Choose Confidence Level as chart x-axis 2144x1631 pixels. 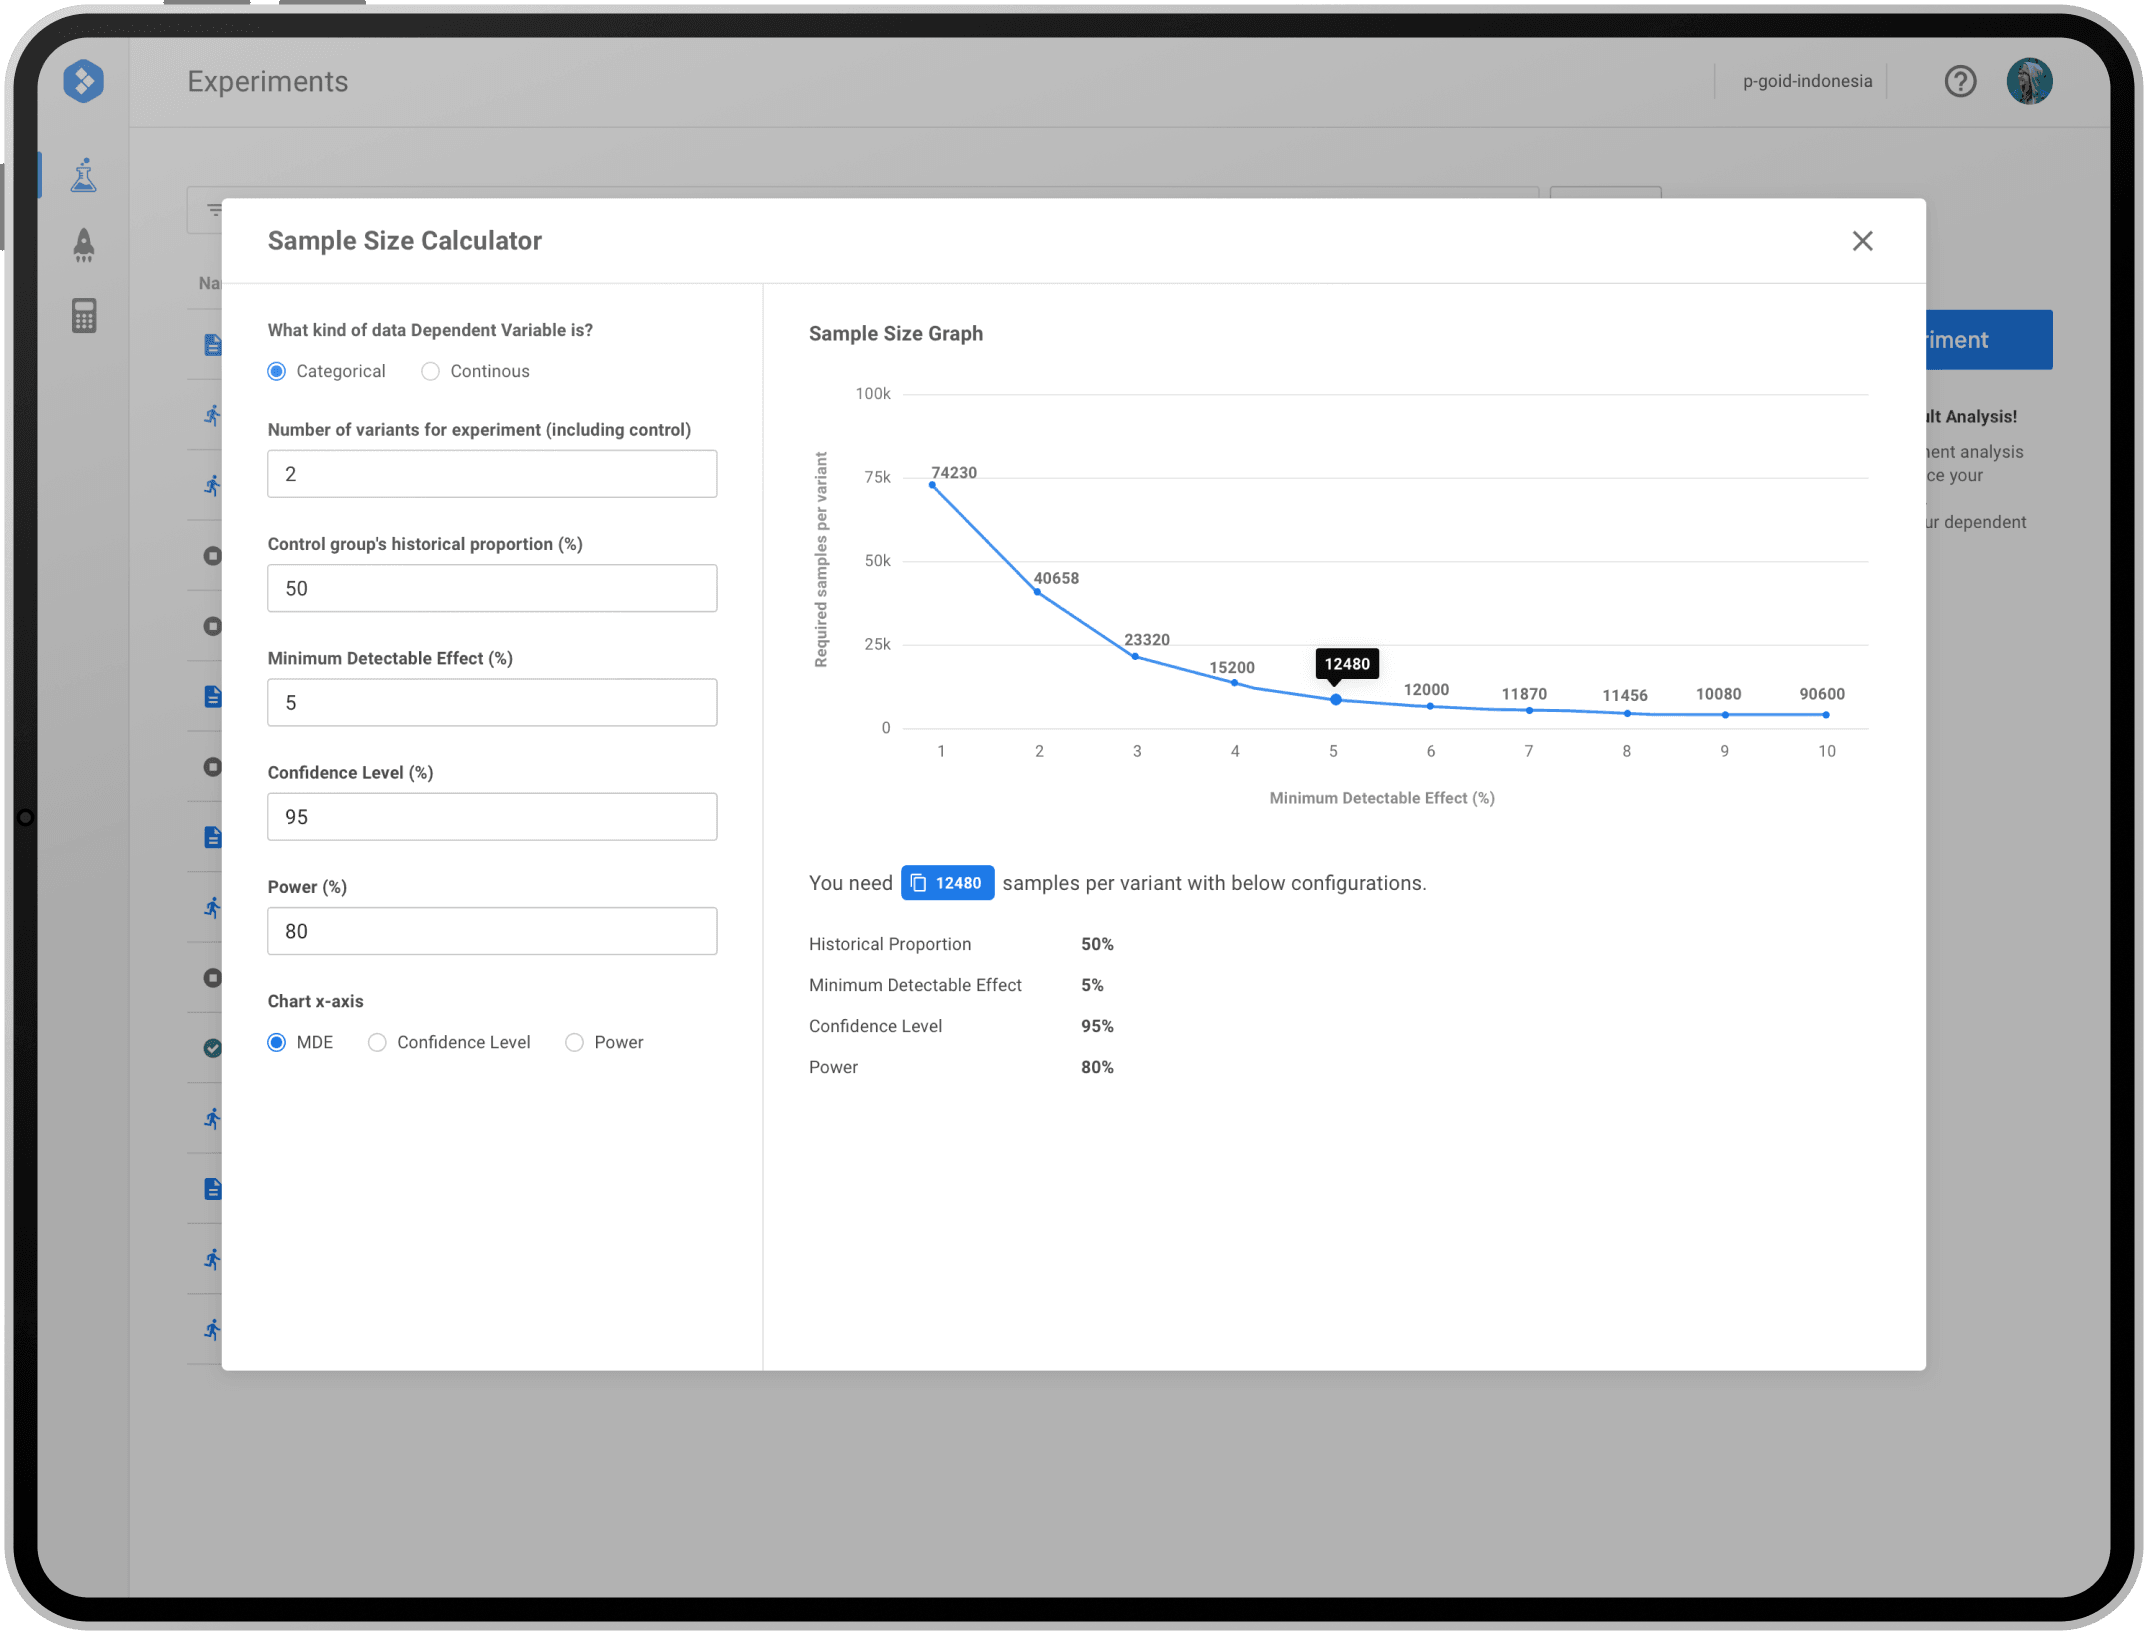[x=377, y=1042]
